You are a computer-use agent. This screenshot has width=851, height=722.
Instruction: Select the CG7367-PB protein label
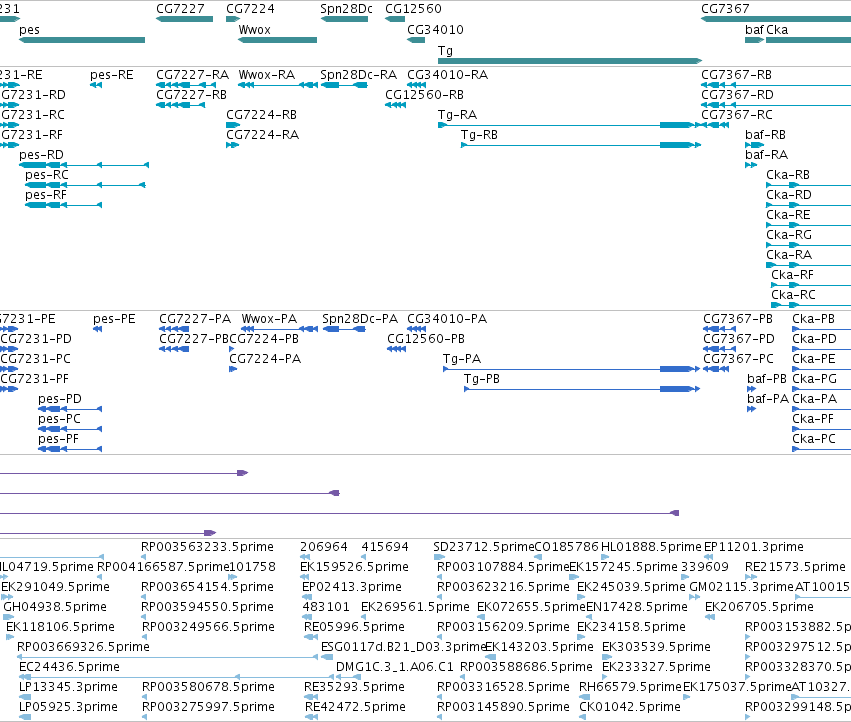pos(738,319)
